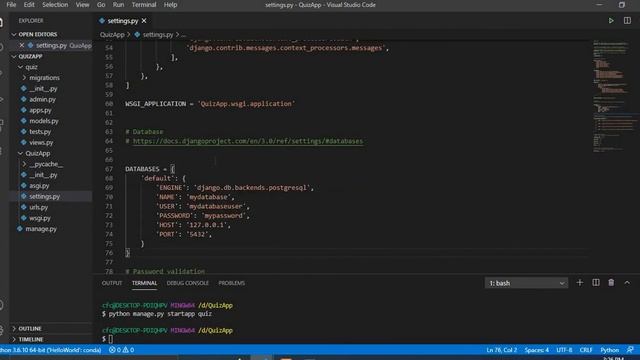Viewport: 640px width, 360px height.
Task: Kill terminal with trash icon
Action: pyautogui.click(x=611, y=282)
